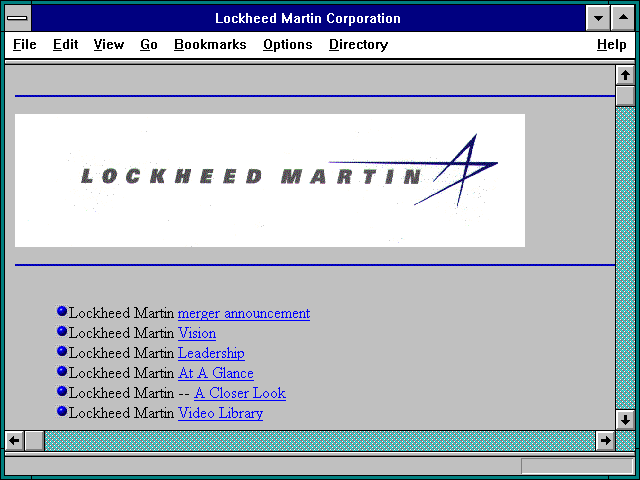This screenshot has height=480, width=640.
Task: Maximize the window with the up-arrow button
Action: pos(623,18)
